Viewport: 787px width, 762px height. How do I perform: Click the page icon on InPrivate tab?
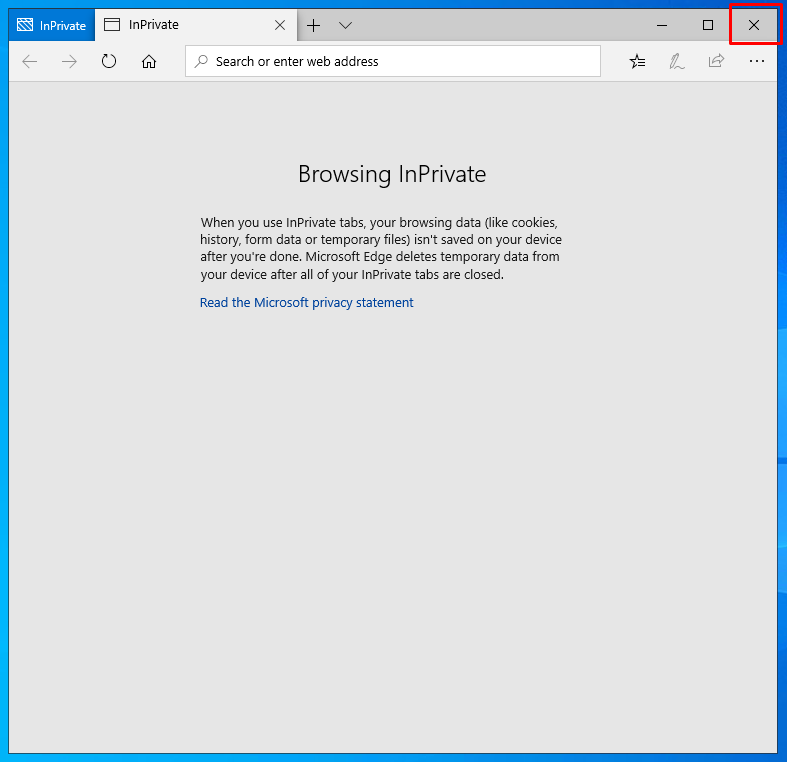coord(112,25)
